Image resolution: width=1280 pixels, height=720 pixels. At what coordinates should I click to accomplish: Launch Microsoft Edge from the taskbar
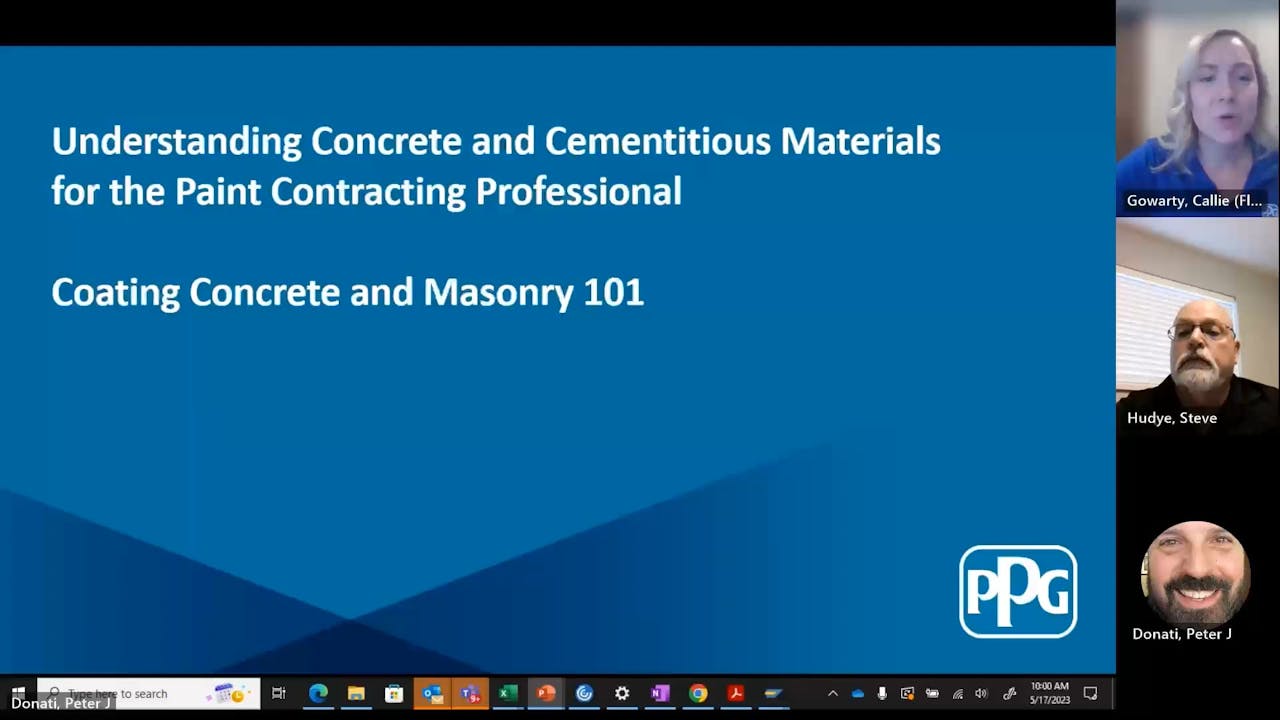(318, 693)
